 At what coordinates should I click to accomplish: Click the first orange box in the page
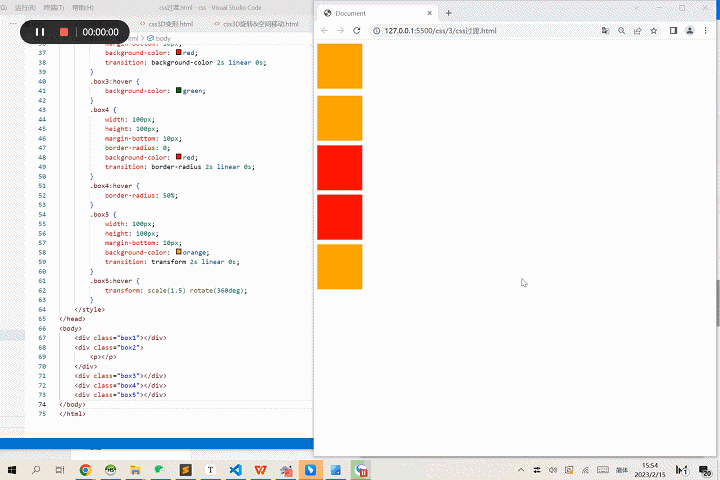click(339, 66)
